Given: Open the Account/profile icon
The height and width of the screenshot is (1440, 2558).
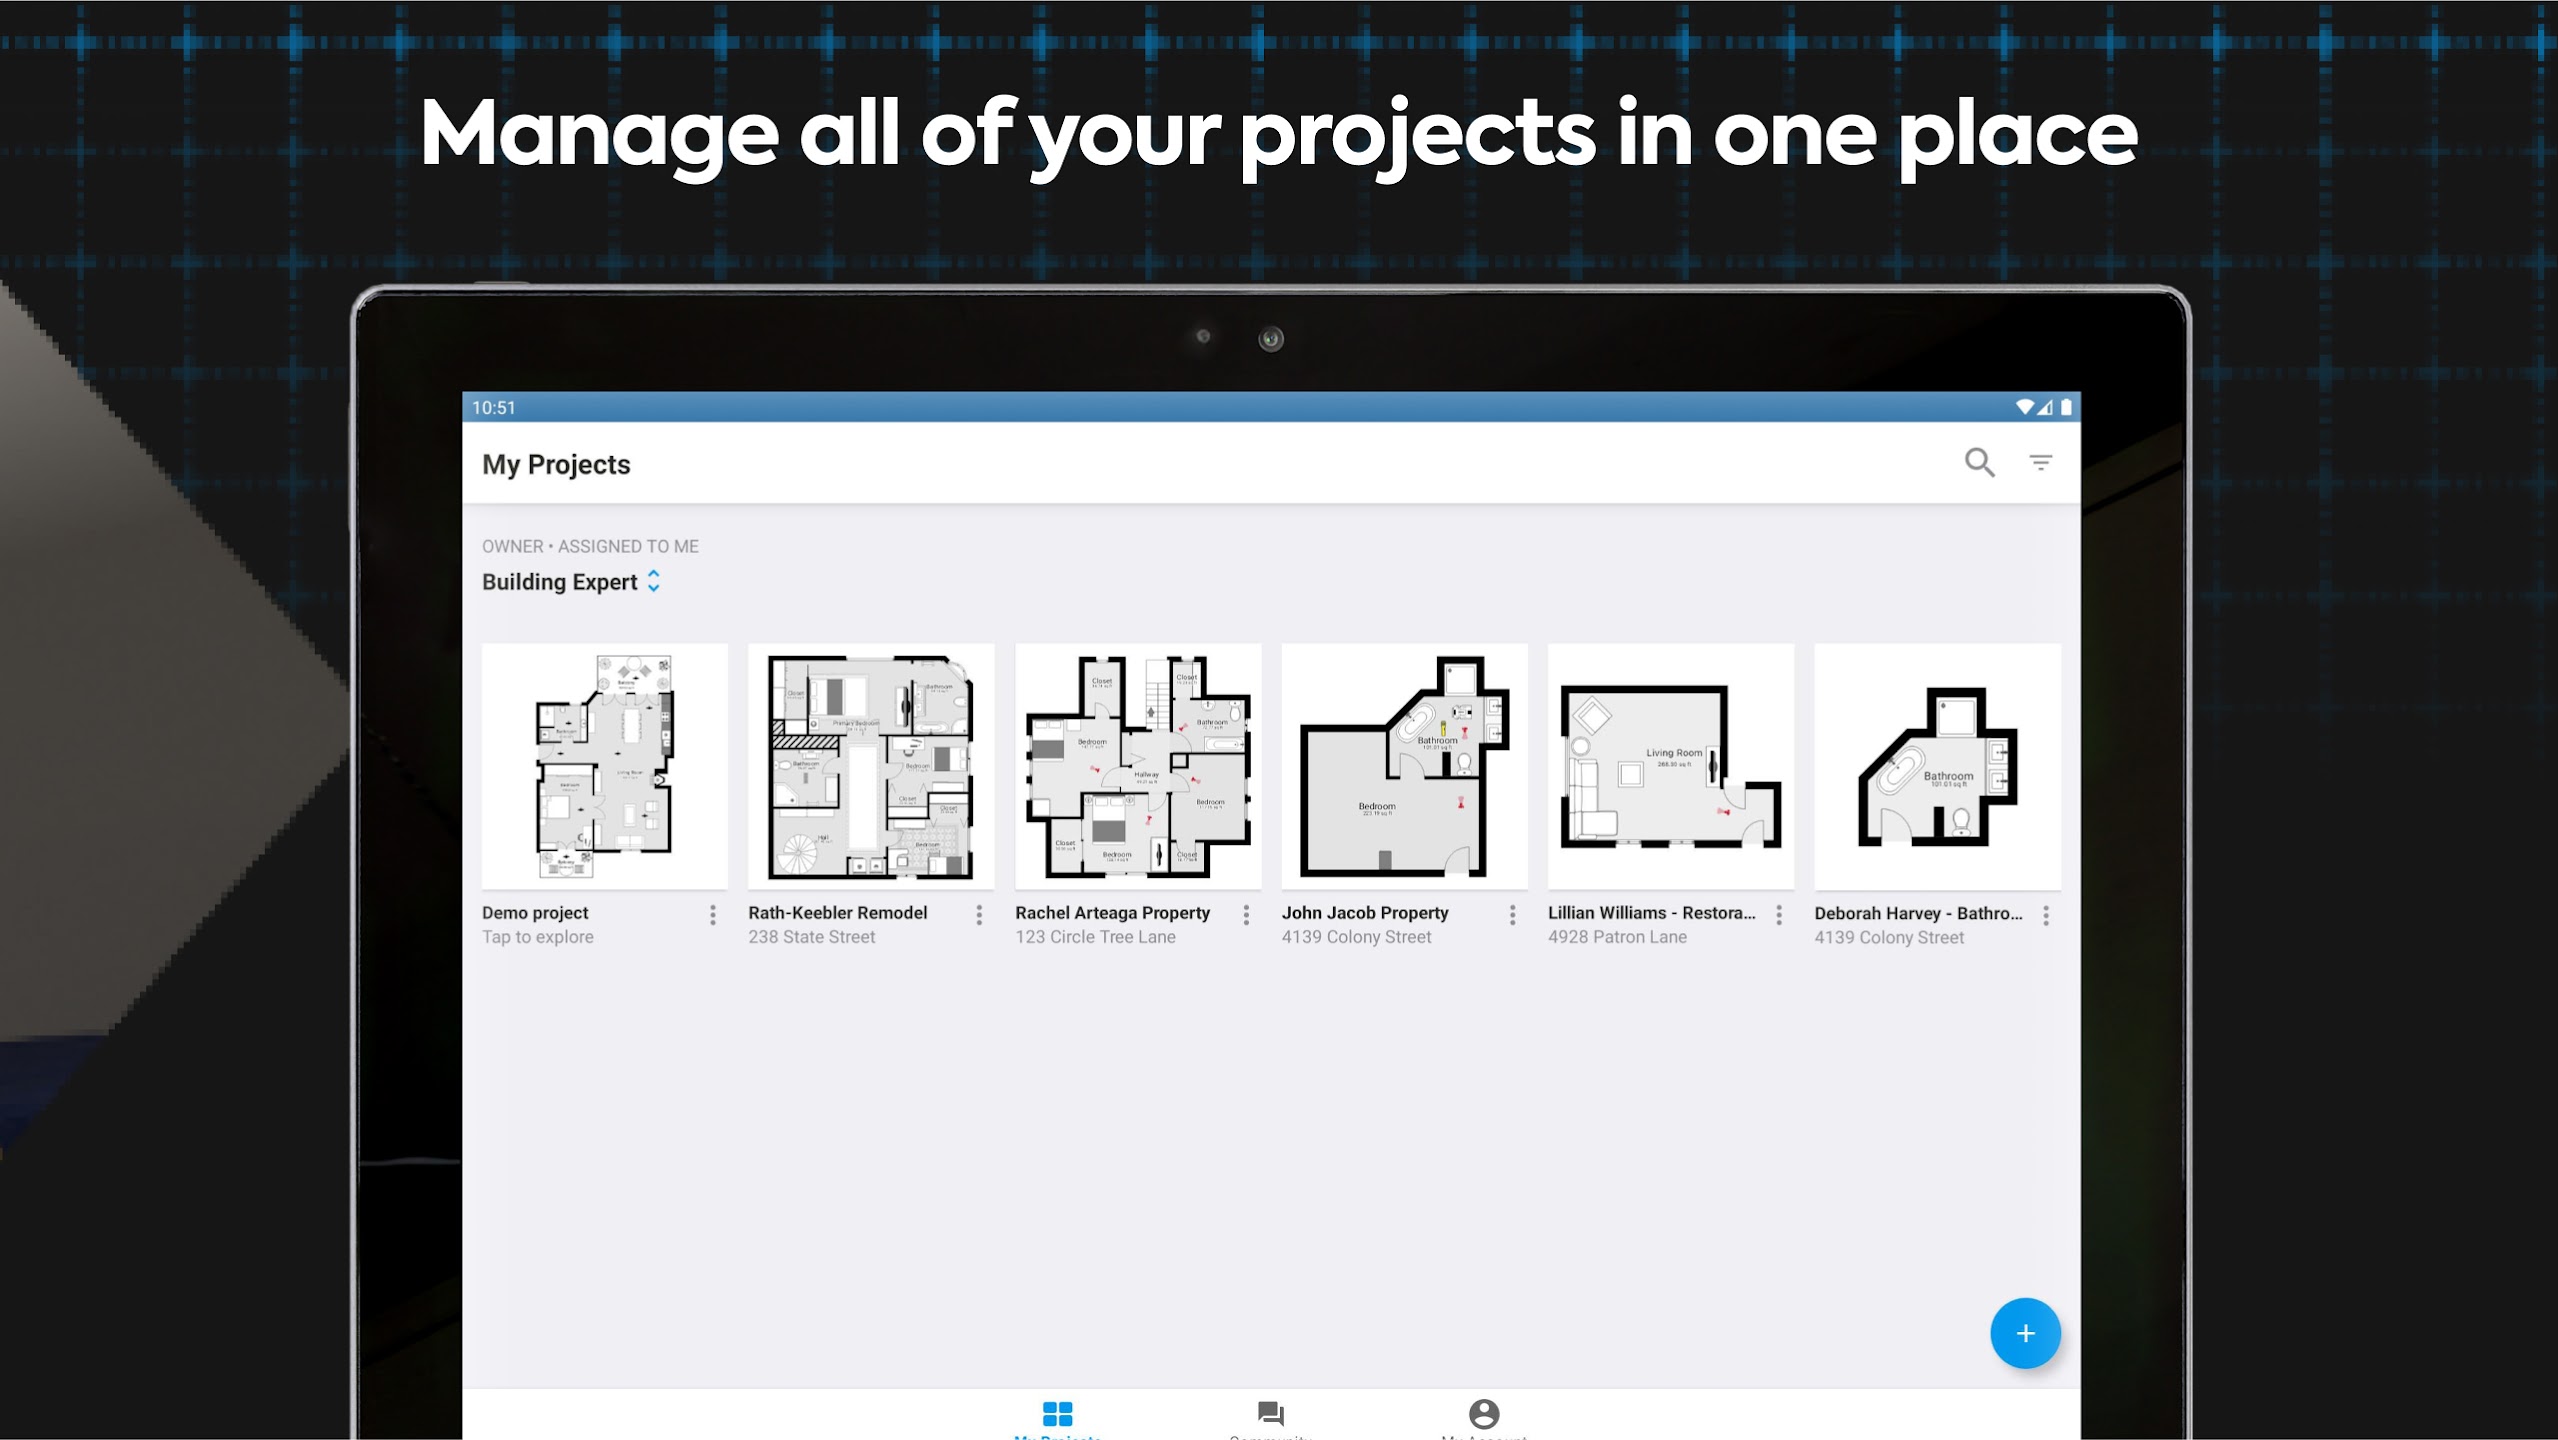Looking at the screenshot, I should 1485,1414.
